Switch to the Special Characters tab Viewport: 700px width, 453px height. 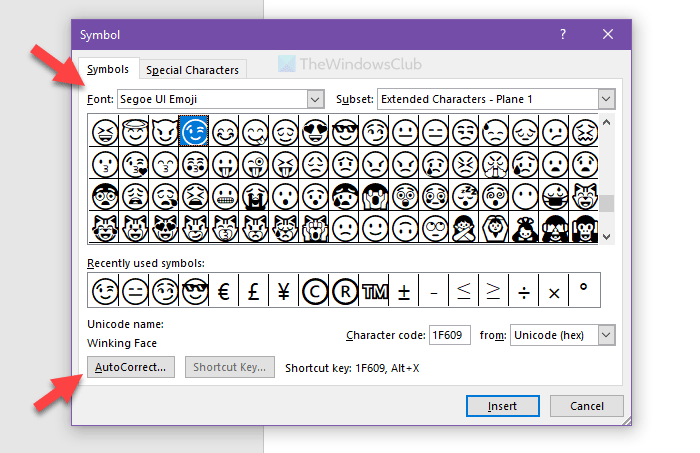click(x=192, y=70)
